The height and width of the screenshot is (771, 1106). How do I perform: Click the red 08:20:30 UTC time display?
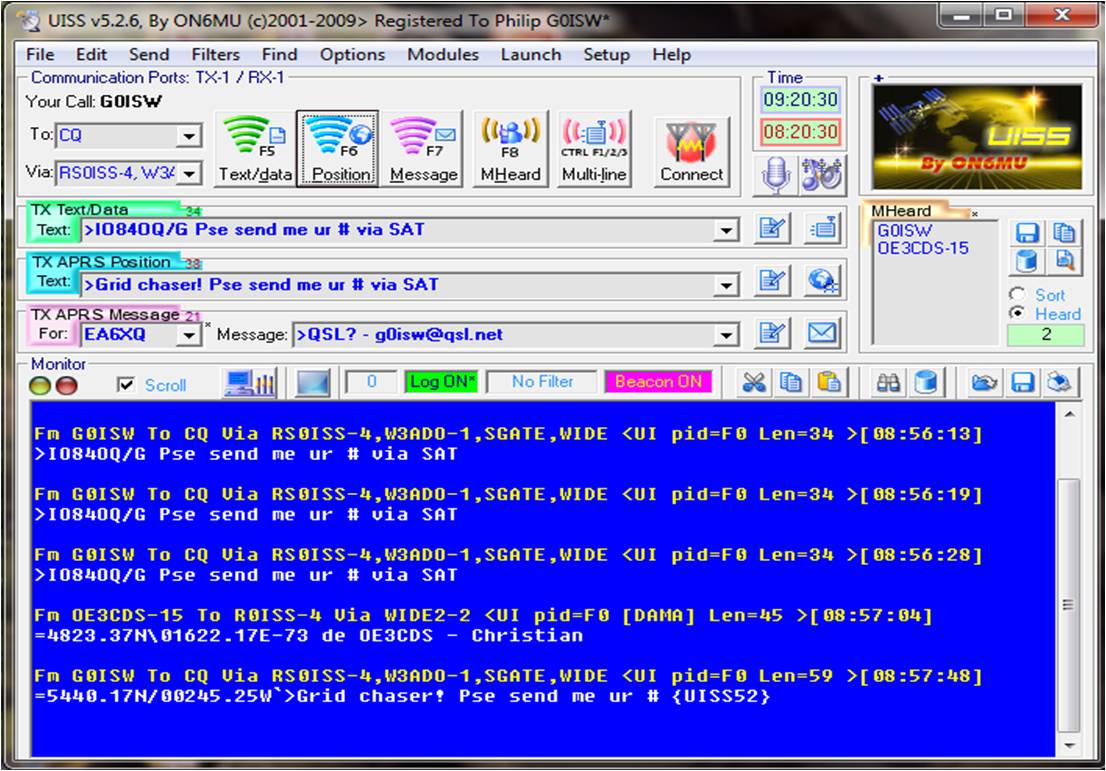[x=800, y=131]
